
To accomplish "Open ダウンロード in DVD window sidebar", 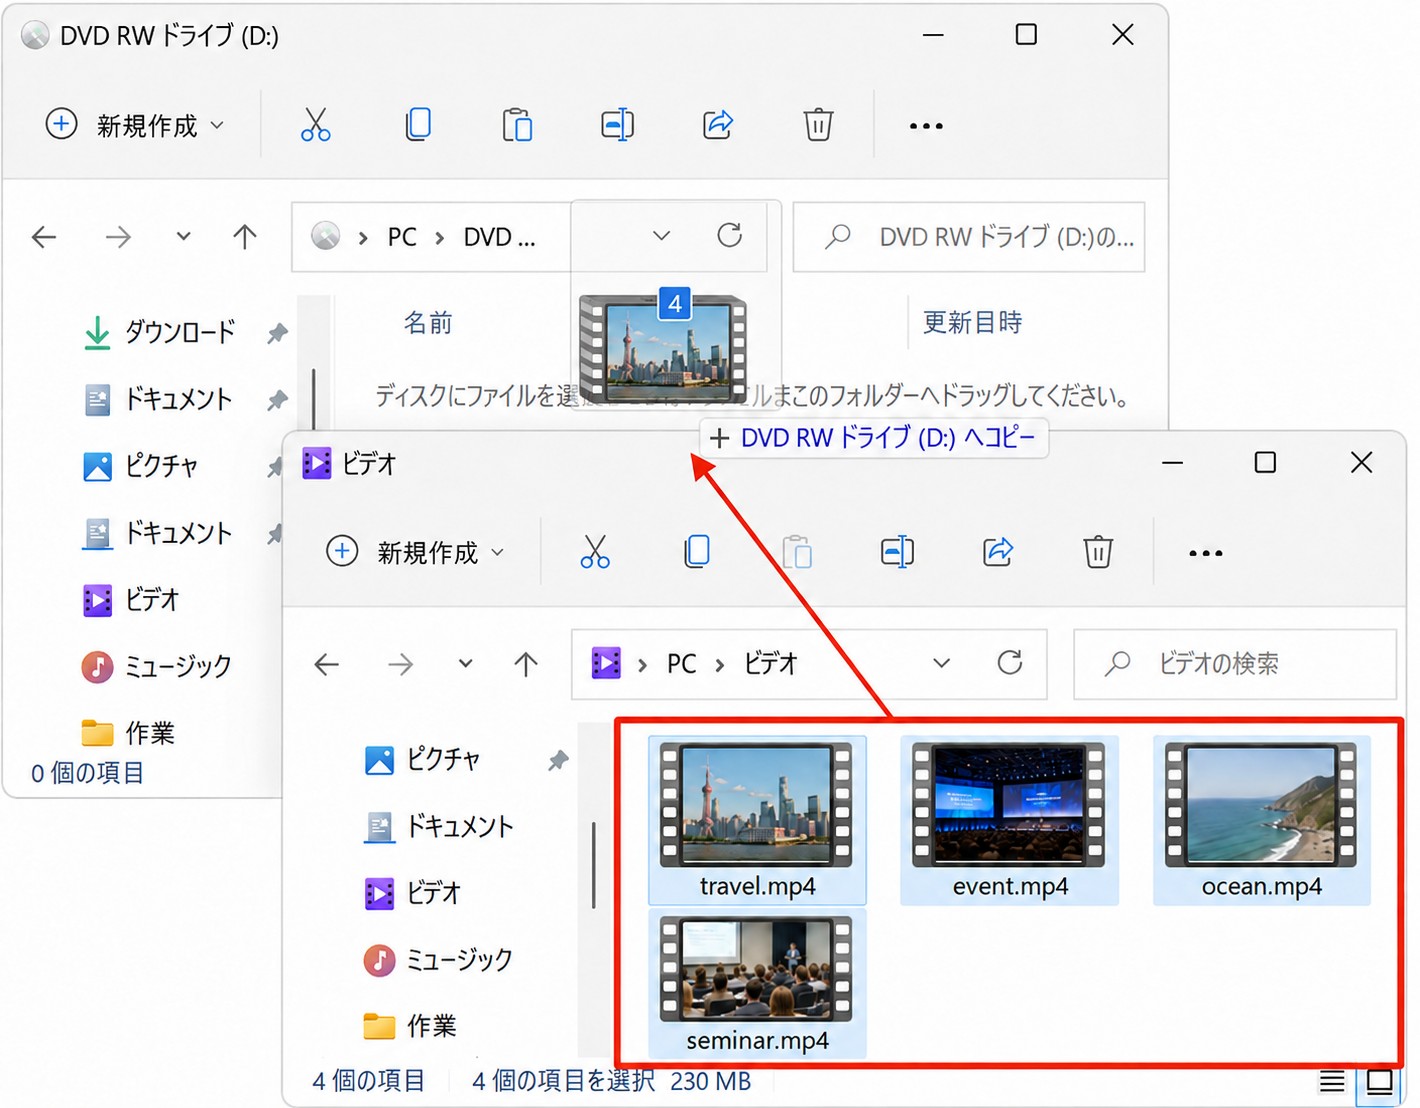I will tap(160, 332).
